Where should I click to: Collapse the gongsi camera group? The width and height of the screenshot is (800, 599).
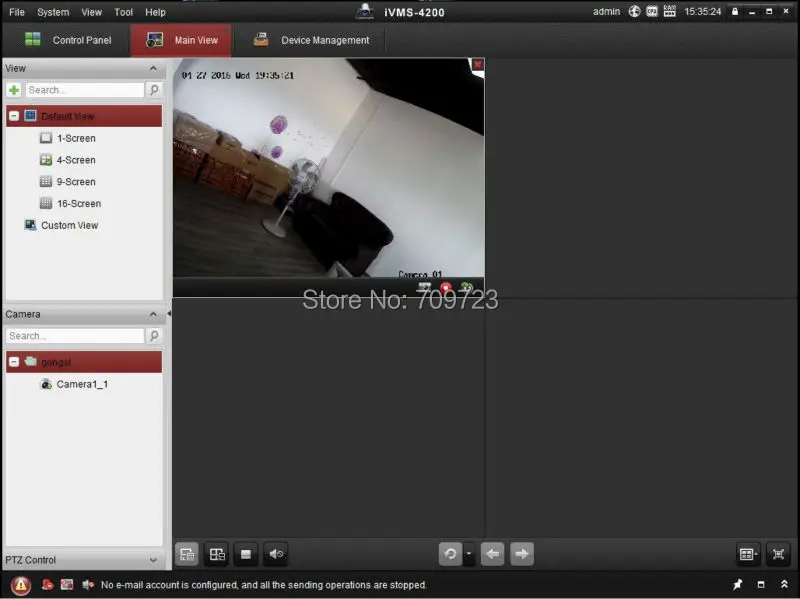(14, 362)
